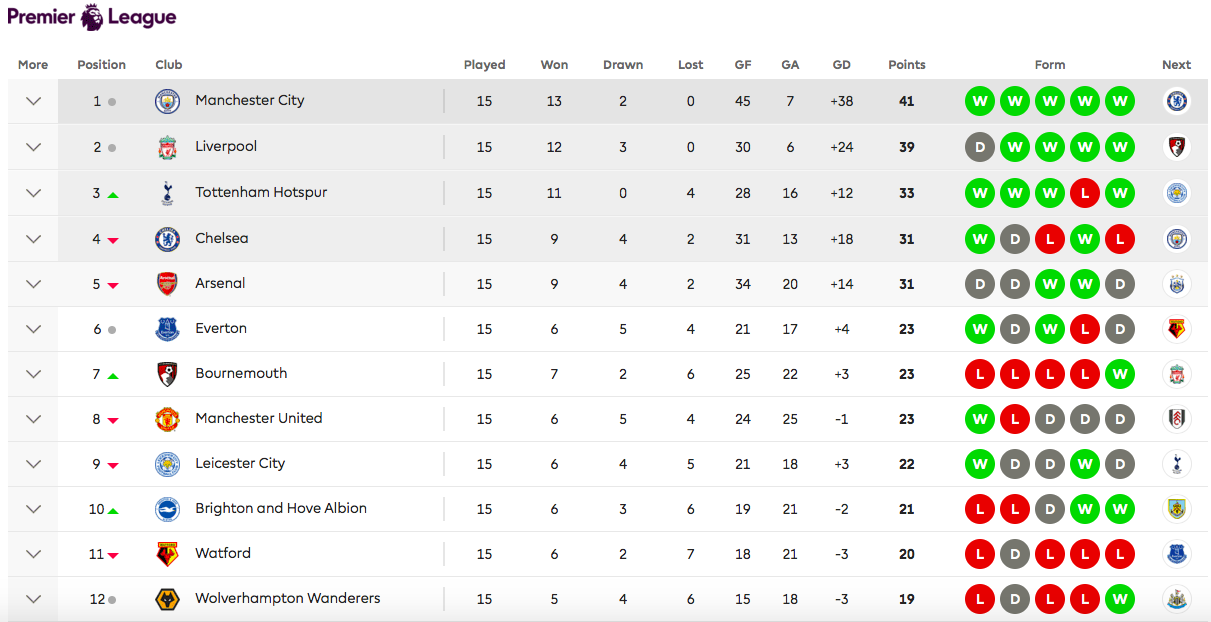Expand Manchester City row details

(33, 101)
